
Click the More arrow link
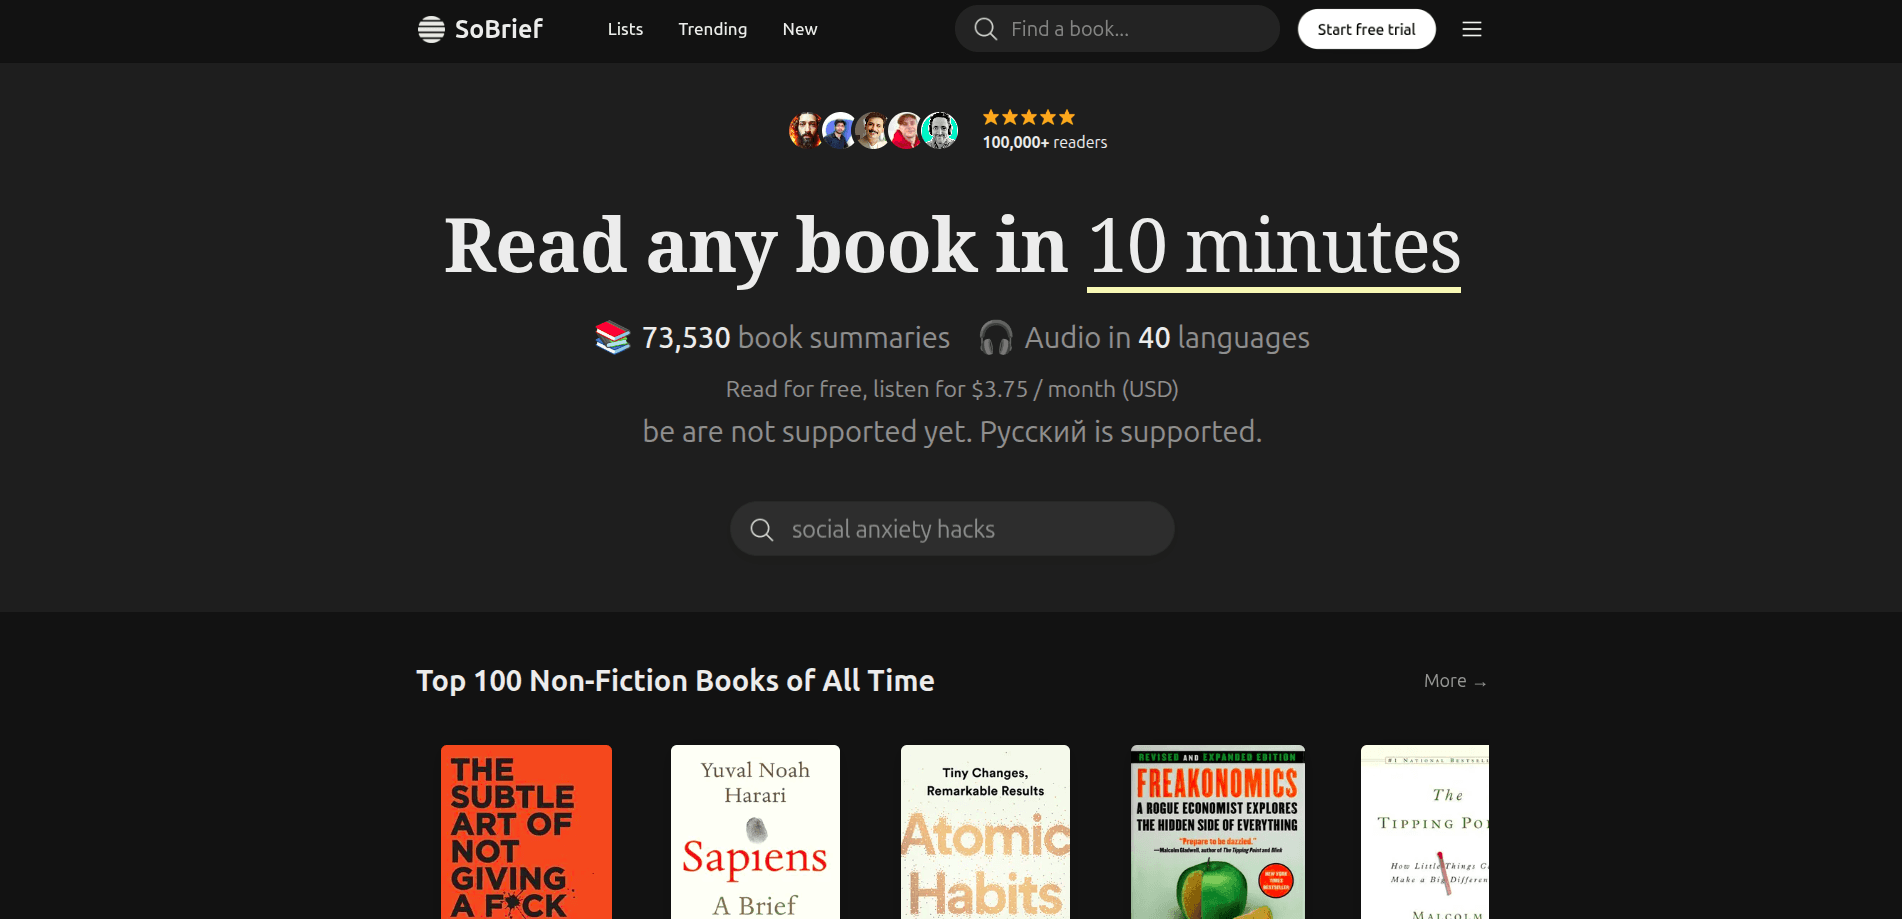coord(1455,681)
